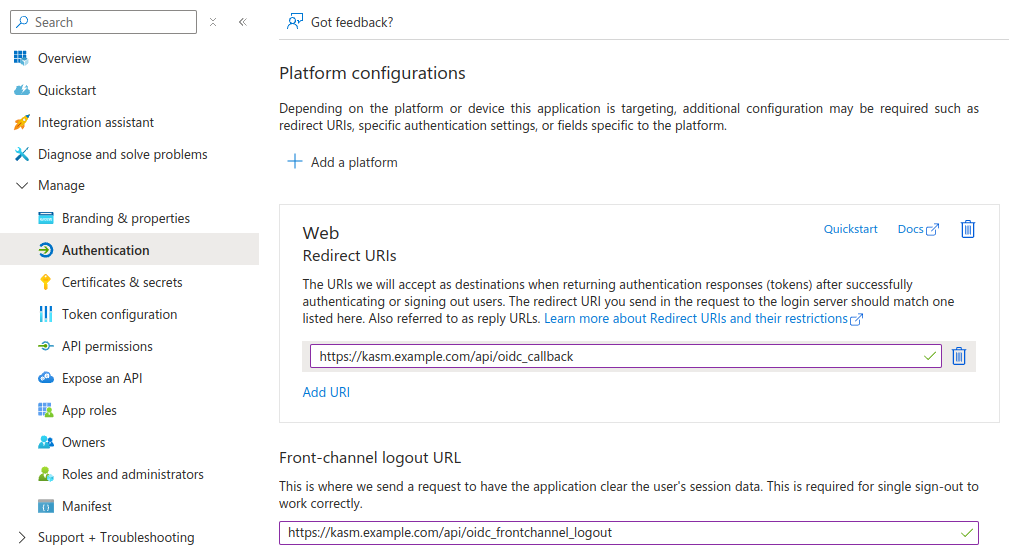This screenshot has width=1009, height=553.
Task: Click the Integration assistant rocket icon
Action: click(22, 122)
